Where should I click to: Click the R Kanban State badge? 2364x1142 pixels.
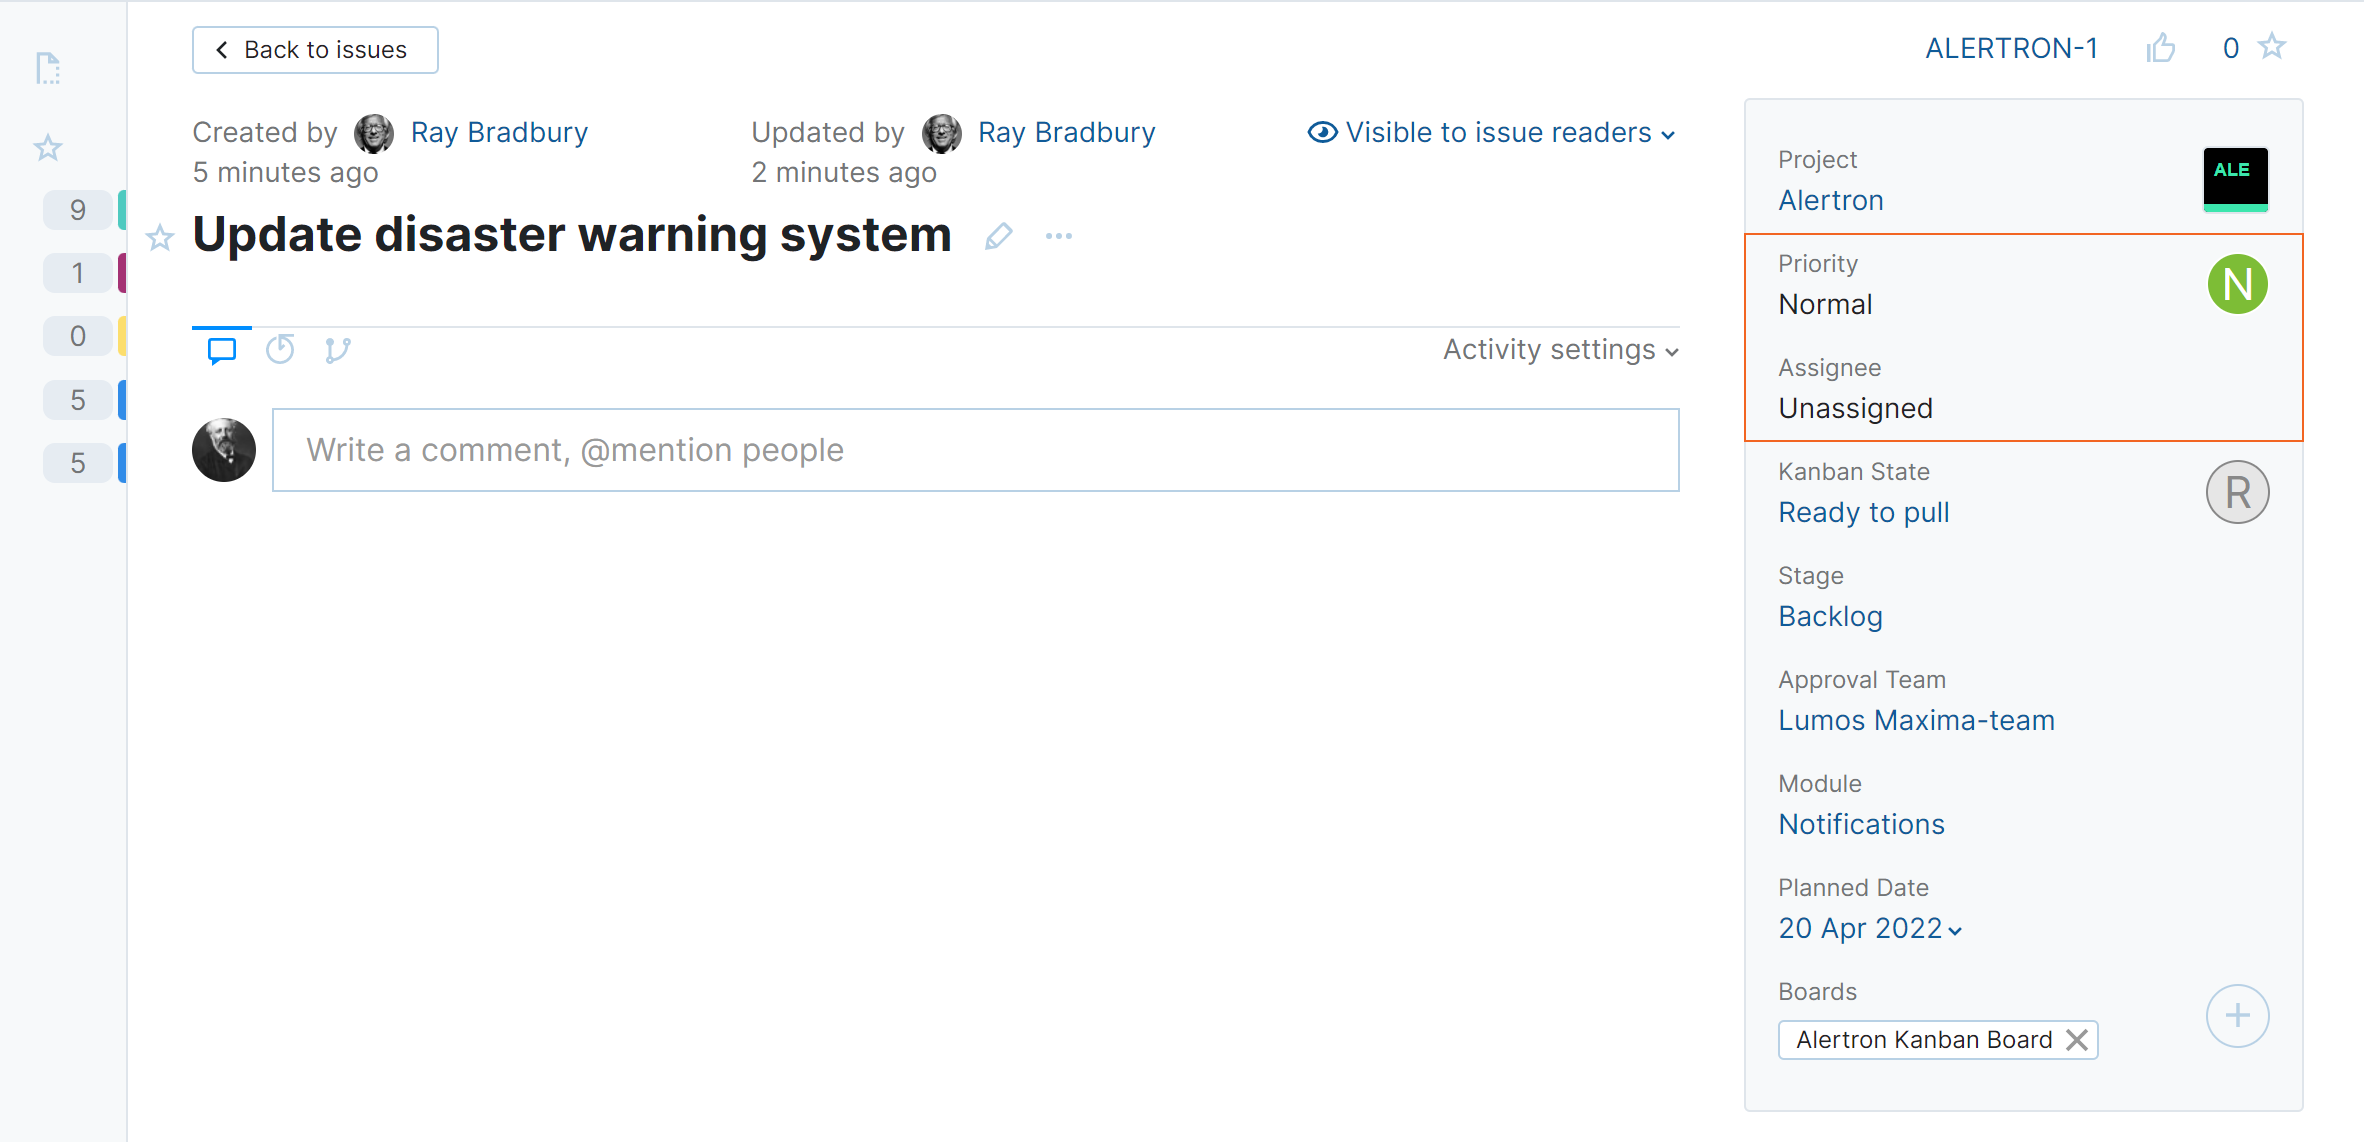pyautogui.click(x=2237, y=492)
